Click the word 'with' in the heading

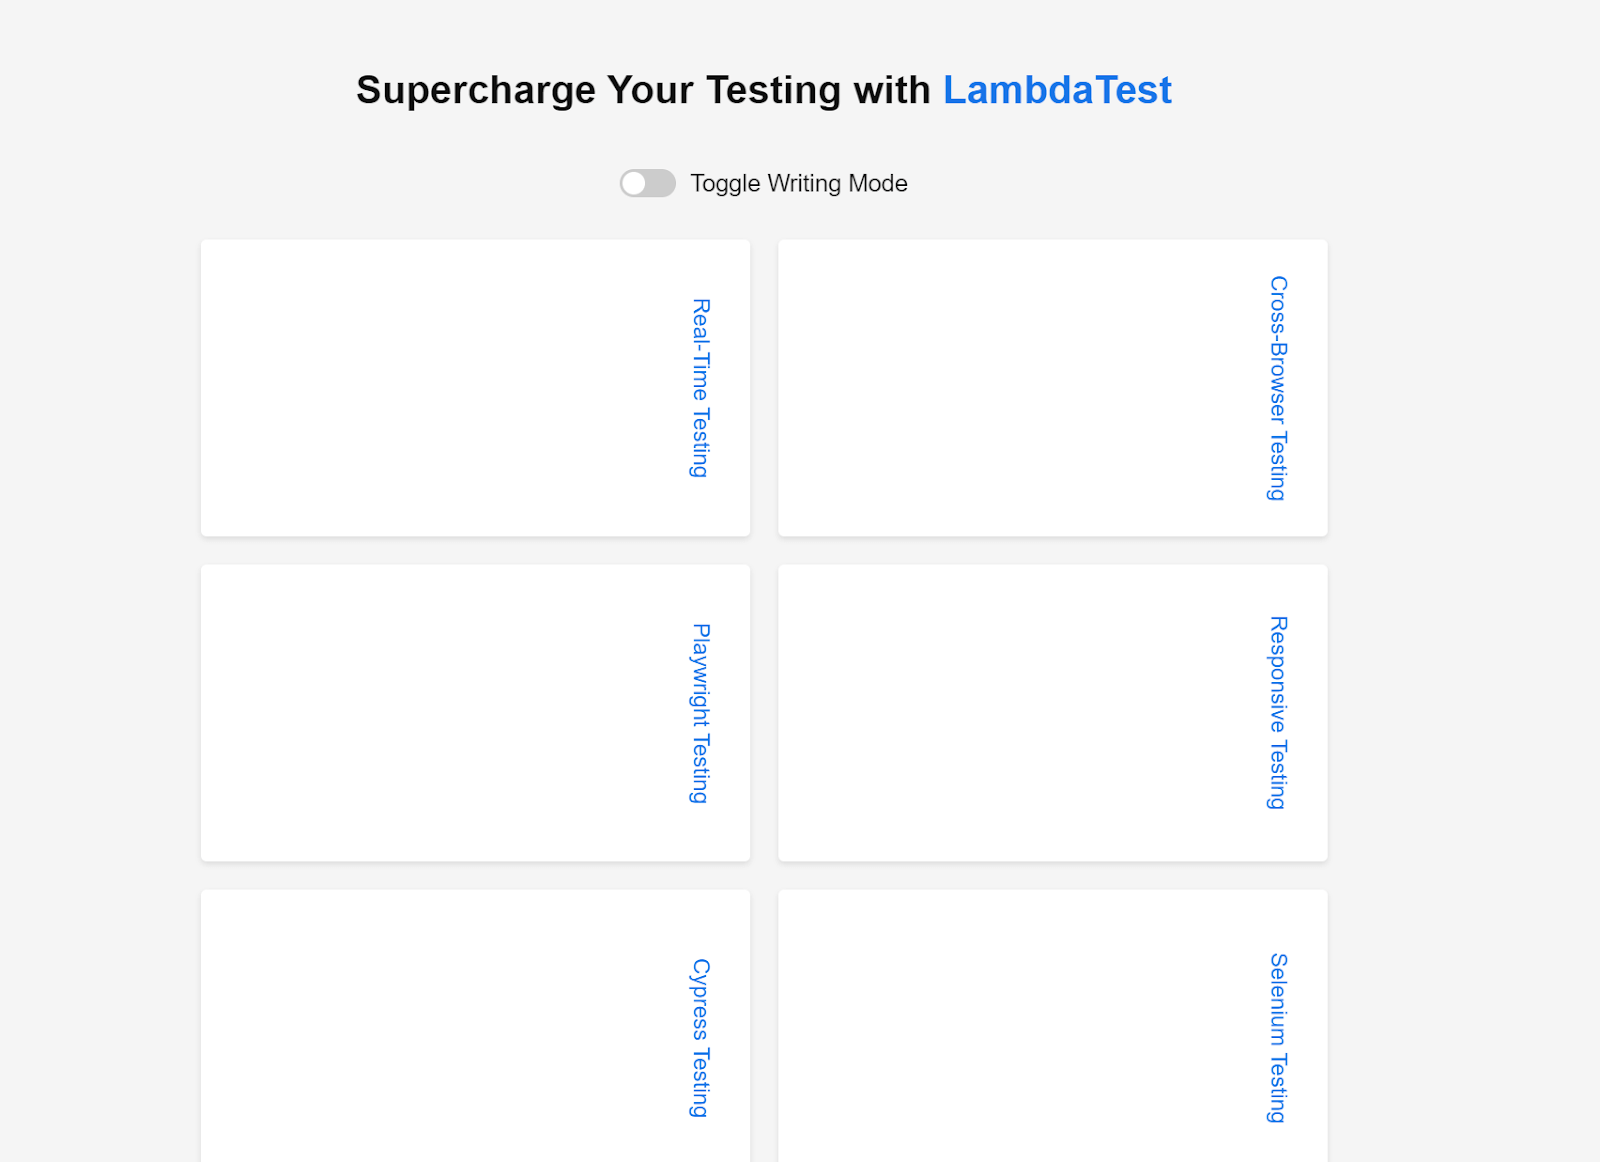[x=892, y=91]
